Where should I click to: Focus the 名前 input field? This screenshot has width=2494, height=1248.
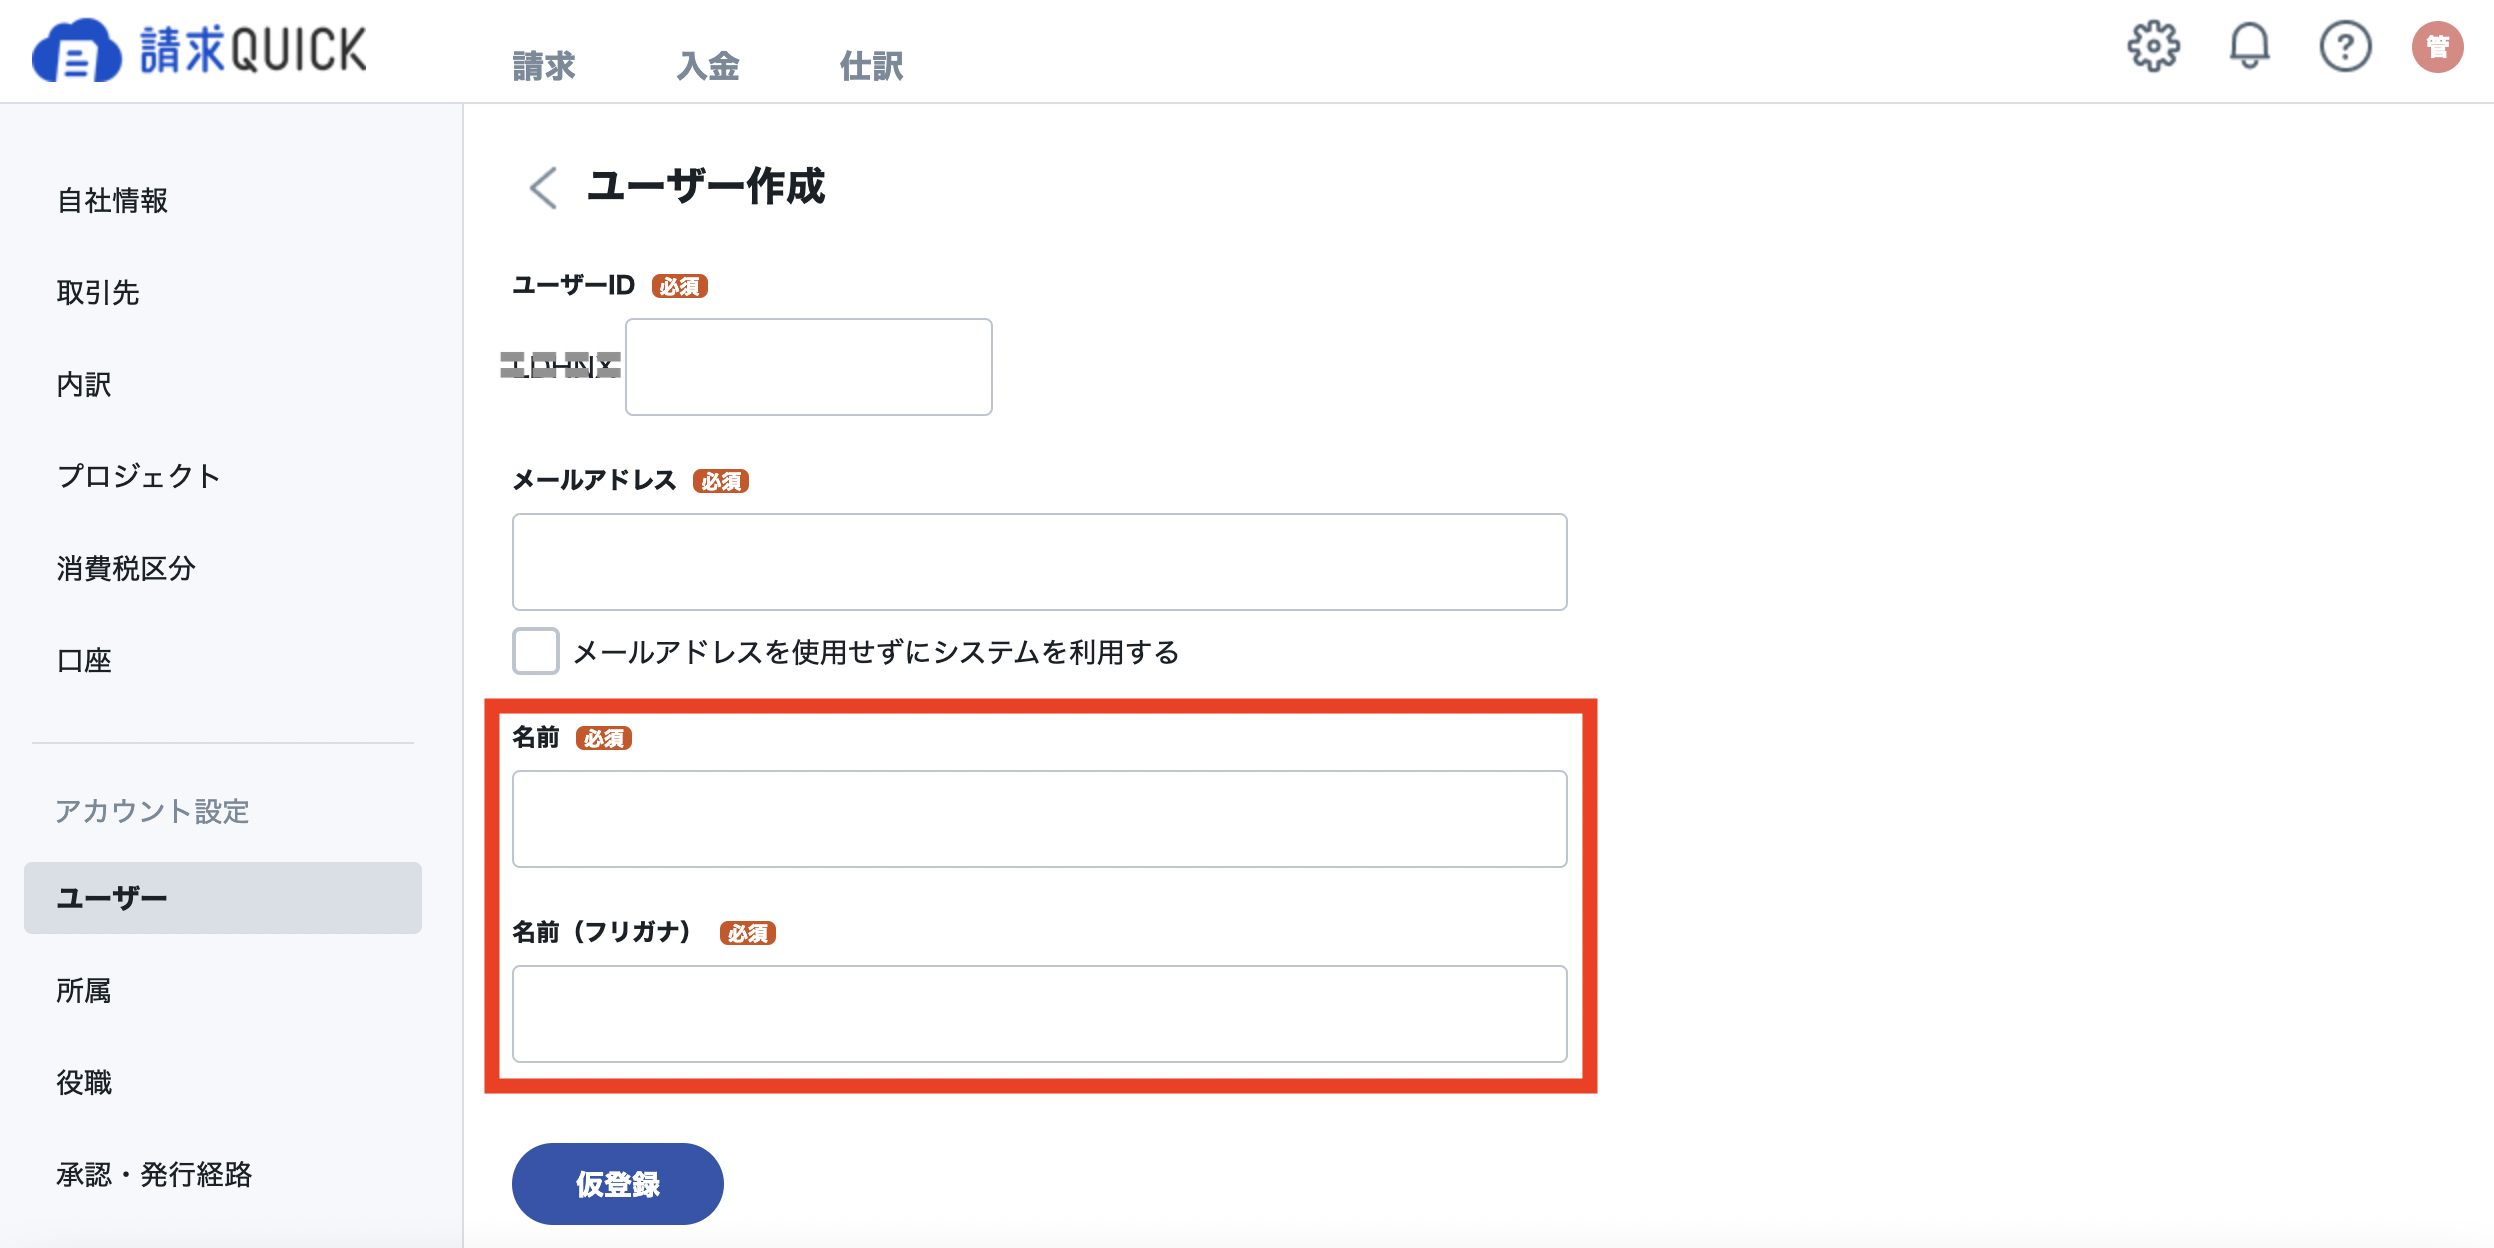[x=1039, y=819]
